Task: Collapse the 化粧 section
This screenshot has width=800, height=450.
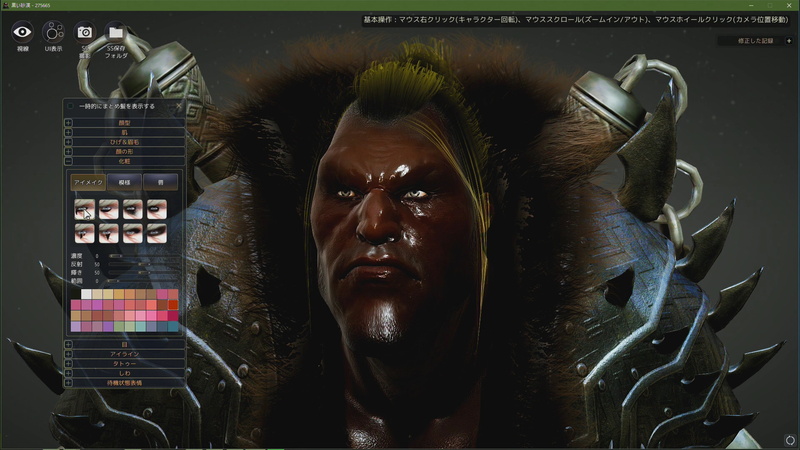Action: pyautogui.click(x=124, y=161)
